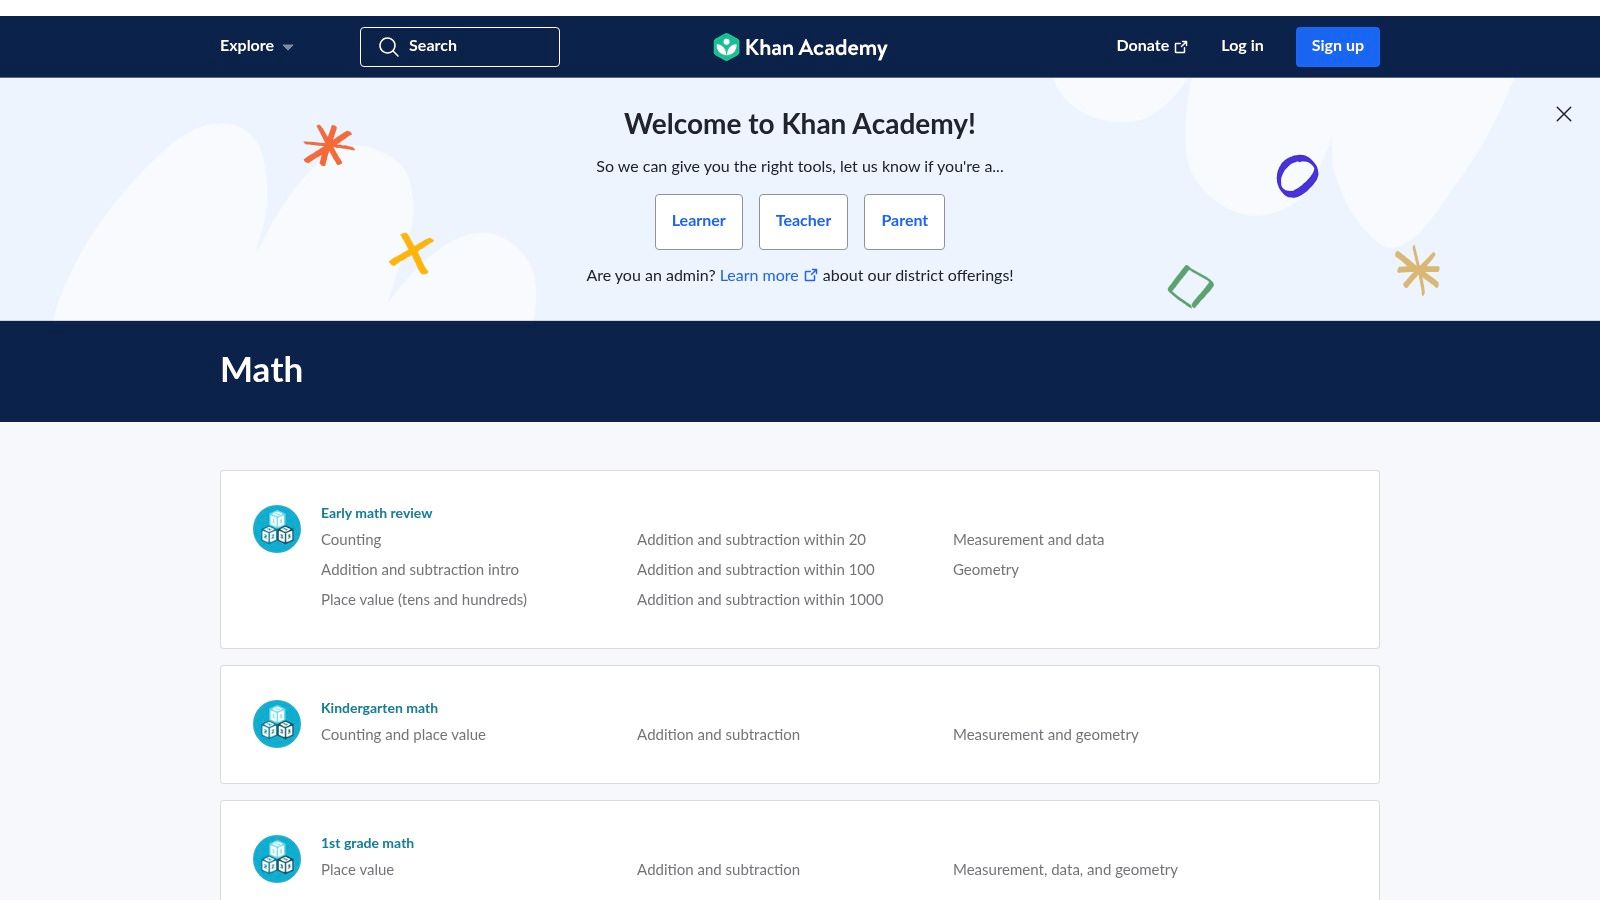This screenshot has height=900, width=1600.
Task: Open the Explore dropdown
Action: click(x=246, y=46)
